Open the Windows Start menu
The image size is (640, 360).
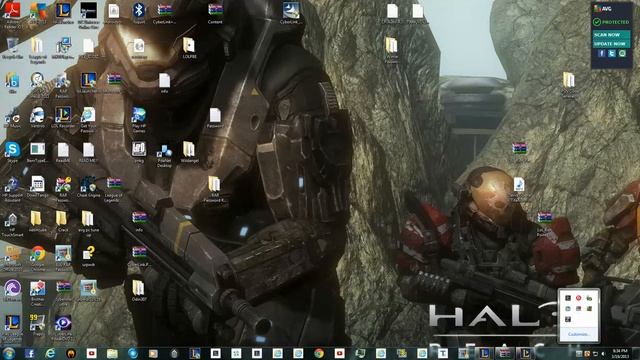[9, 353]
